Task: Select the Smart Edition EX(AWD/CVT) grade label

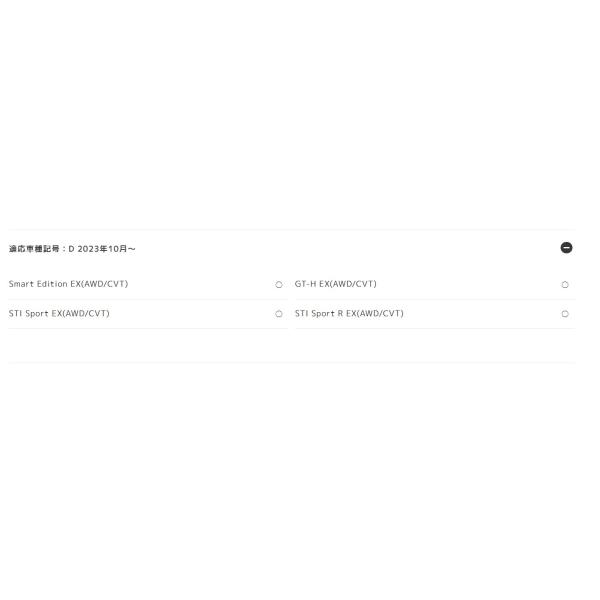Action: 68,284
